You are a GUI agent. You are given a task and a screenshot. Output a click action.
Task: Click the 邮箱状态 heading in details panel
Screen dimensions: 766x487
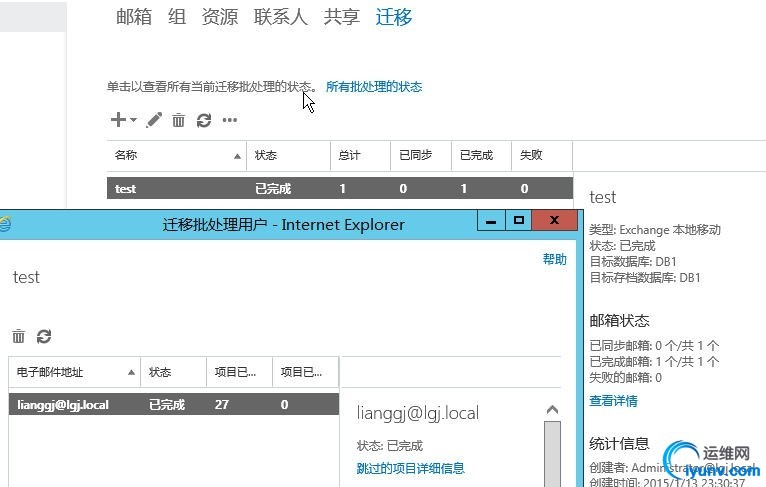[619, 321]
